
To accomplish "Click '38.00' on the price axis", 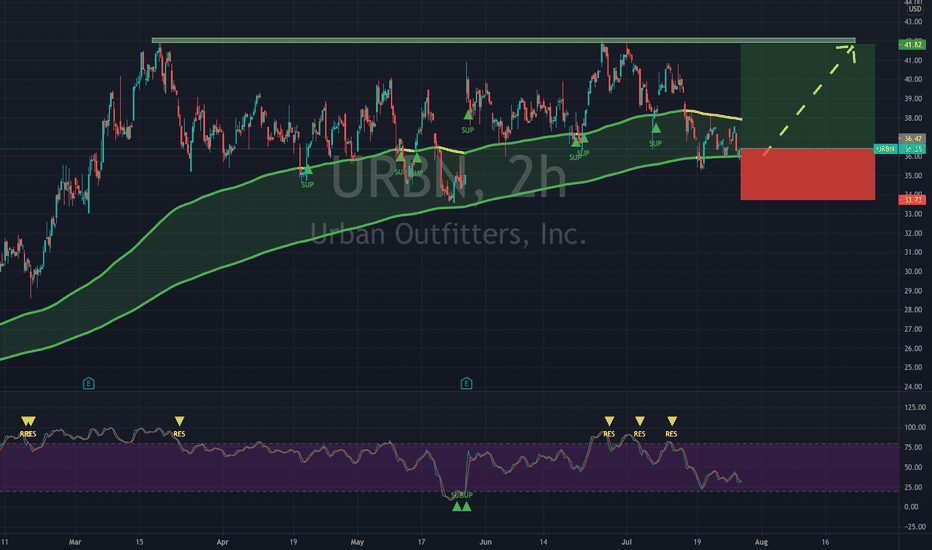I will pos(913,118).
